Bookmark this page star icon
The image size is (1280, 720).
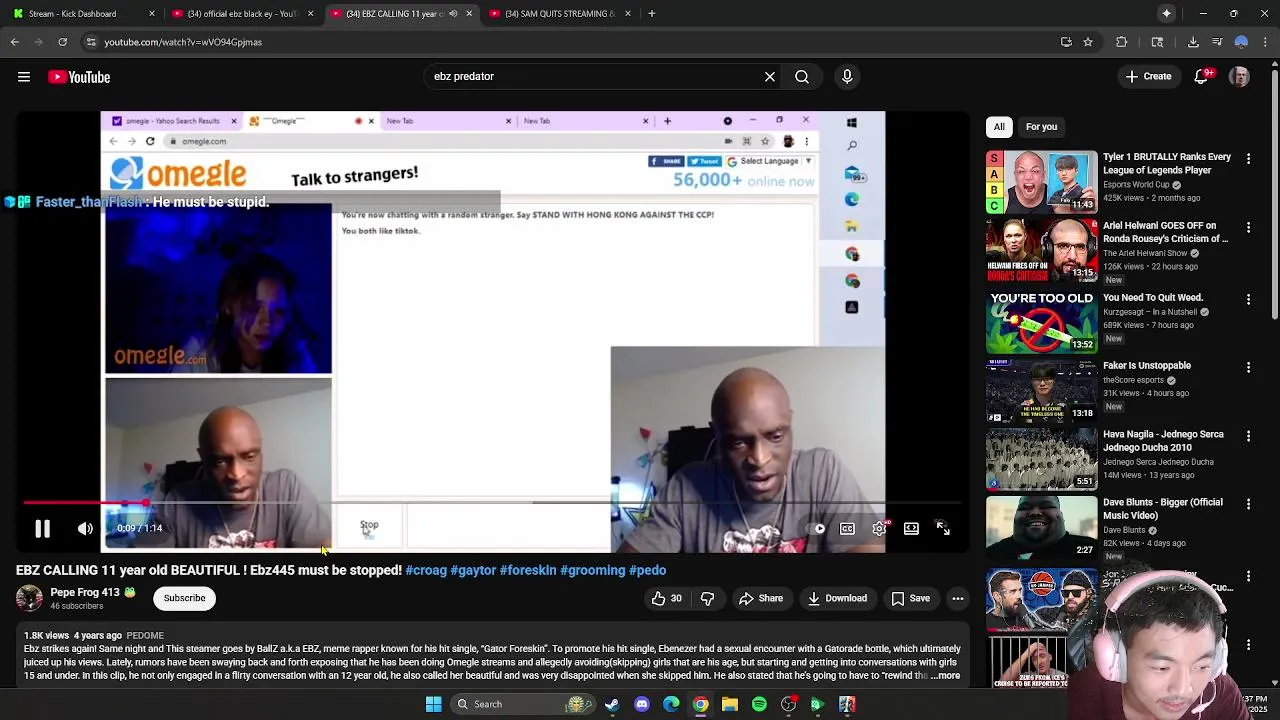tap(1088, 42)
